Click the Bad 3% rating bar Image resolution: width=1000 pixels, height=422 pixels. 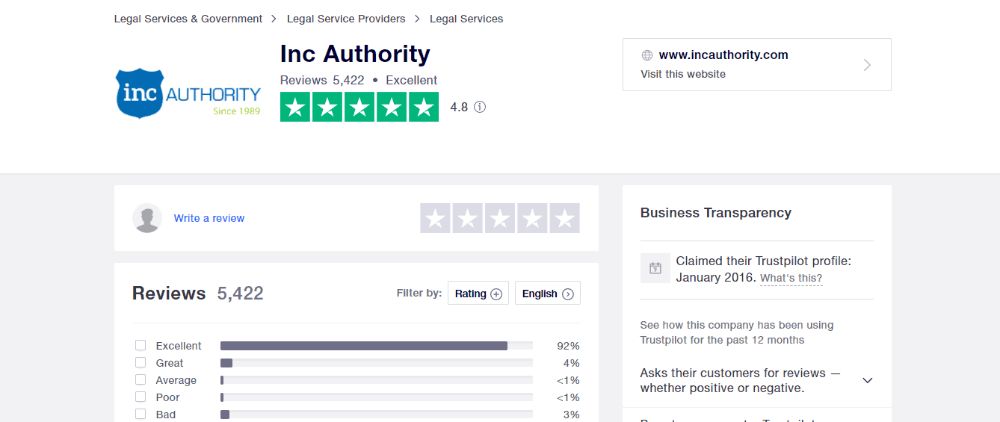[376, 414]
